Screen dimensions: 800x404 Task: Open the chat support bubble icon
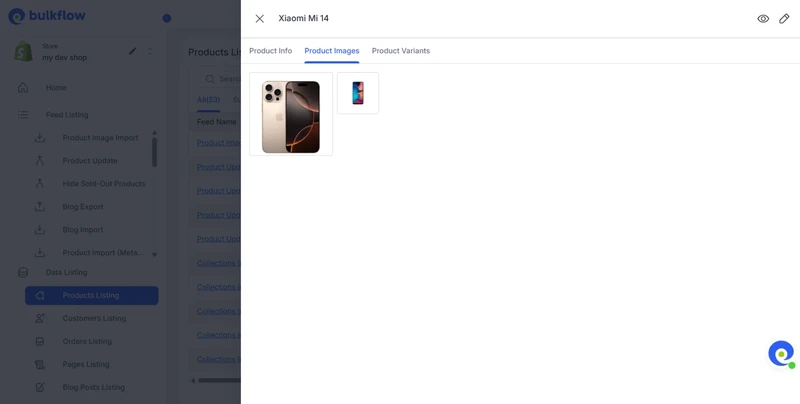coord(781,354)
